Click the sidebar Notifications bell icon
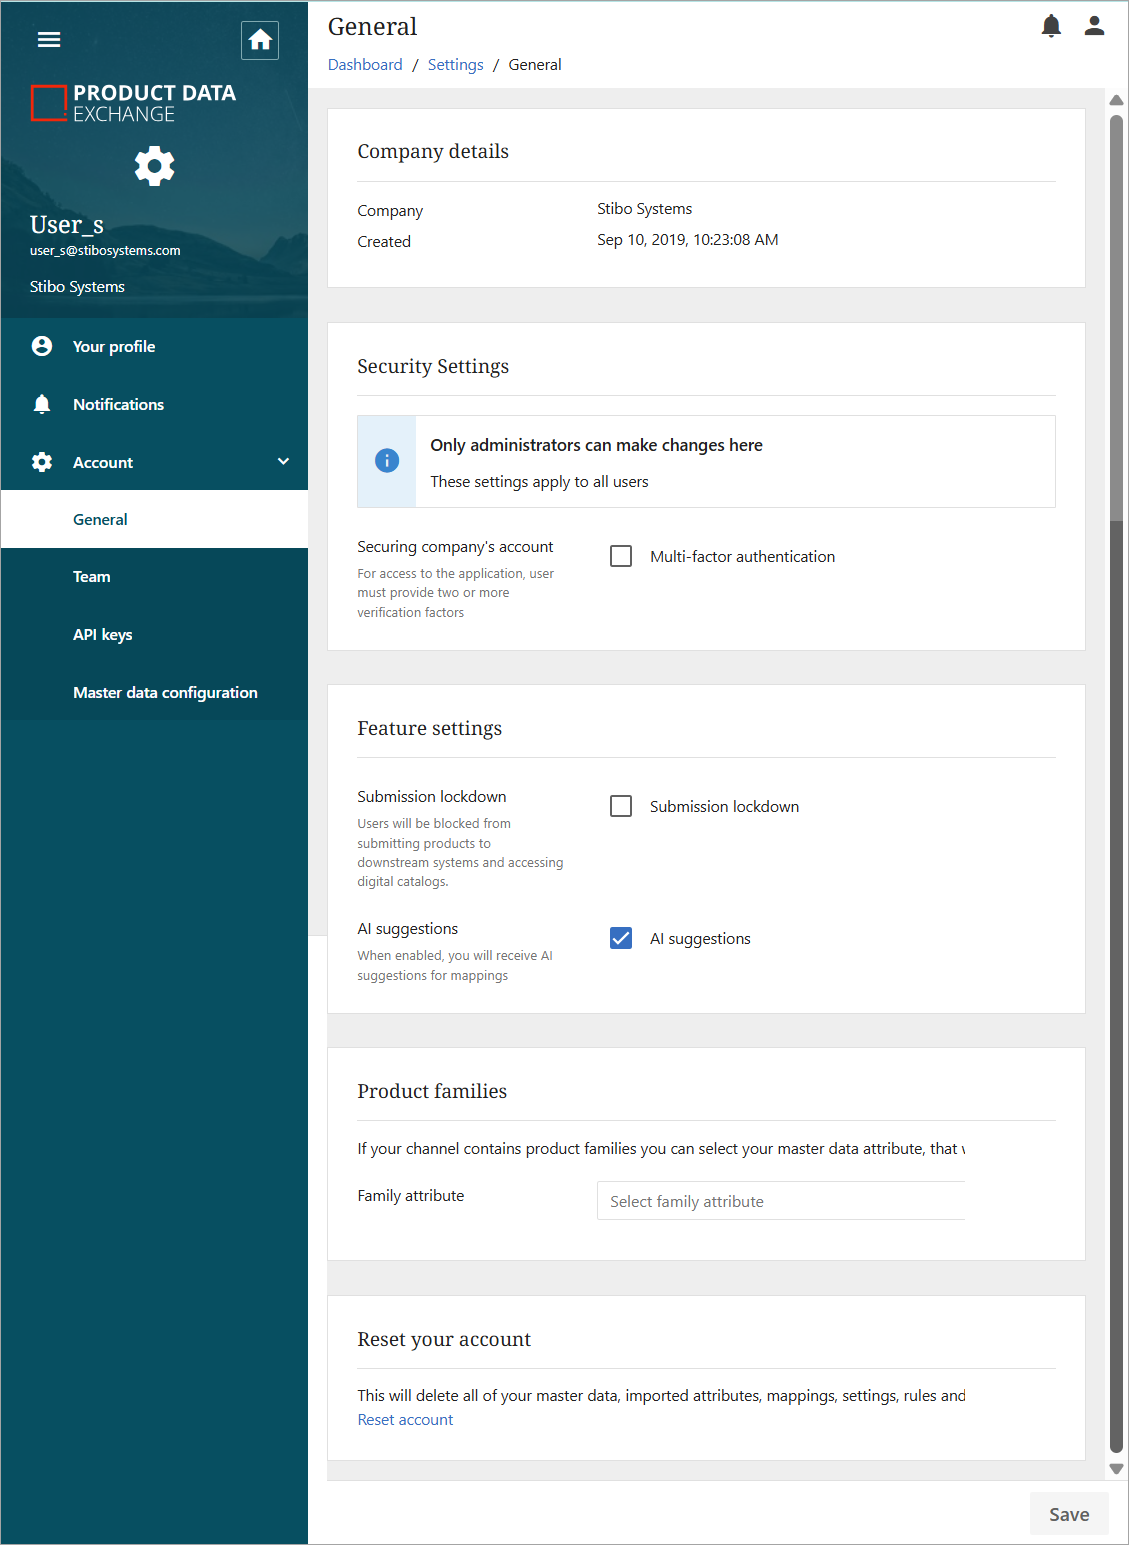1129x1545 pixels. click(x=42, y=404)
